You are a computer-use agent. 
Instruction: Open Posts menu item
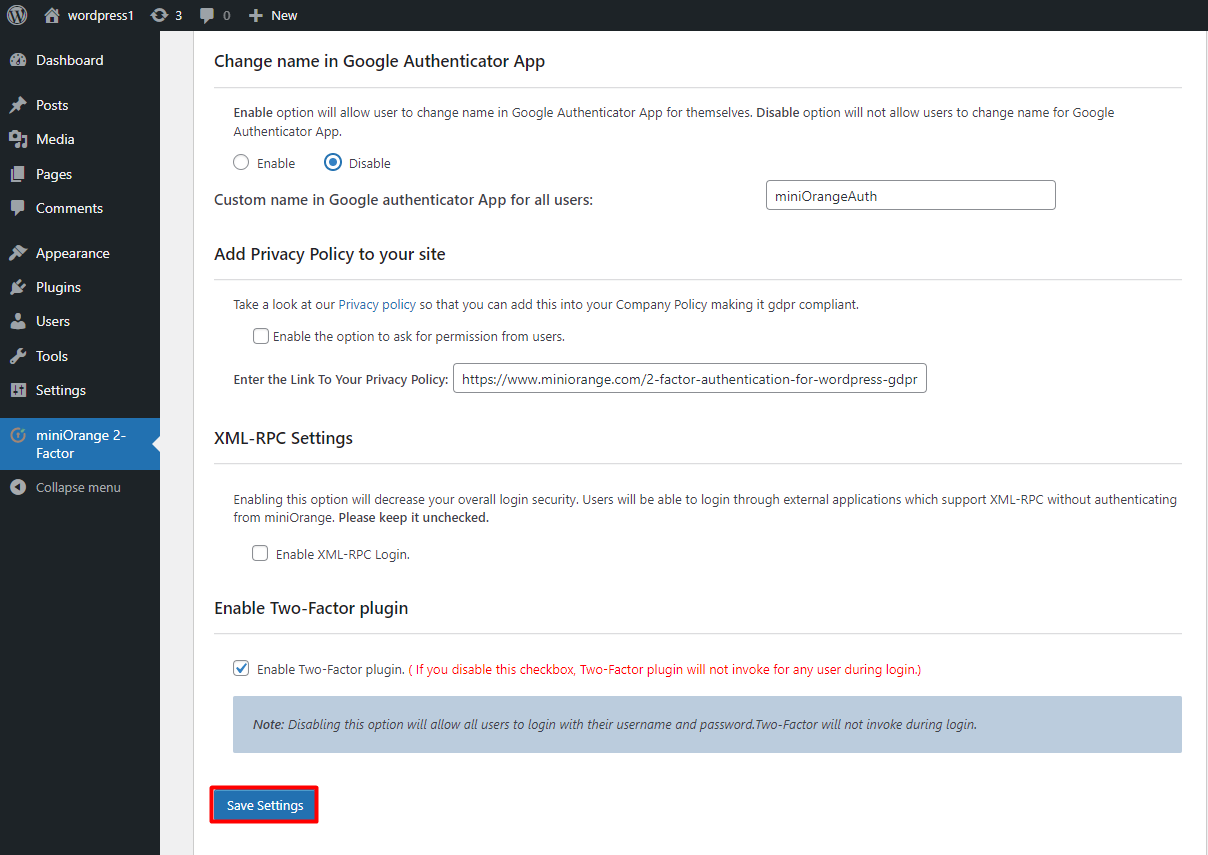80,105
